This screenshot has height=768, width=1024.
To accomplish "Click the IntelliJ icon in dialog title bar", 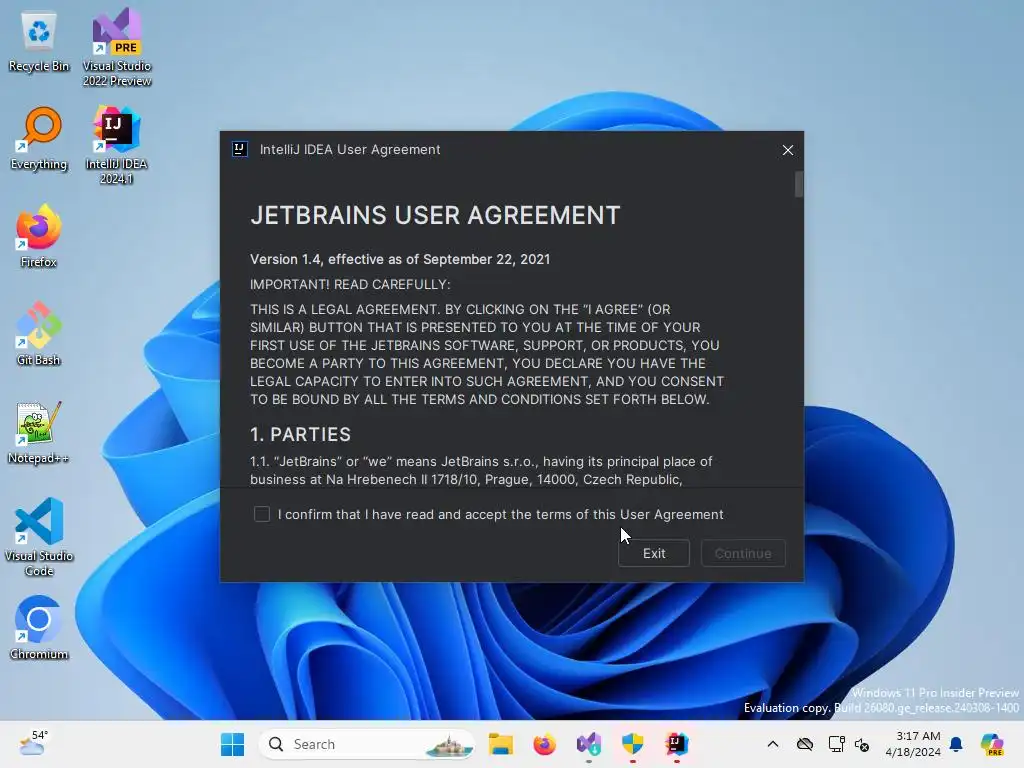I will [x=240, y=150].
